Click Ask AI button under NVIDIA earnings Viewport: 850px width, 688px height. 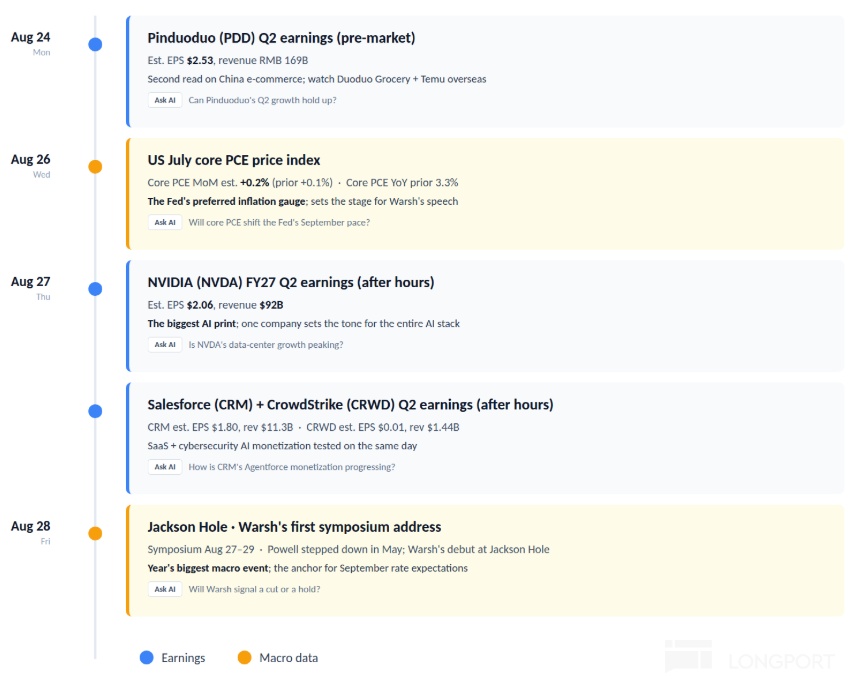165,345
